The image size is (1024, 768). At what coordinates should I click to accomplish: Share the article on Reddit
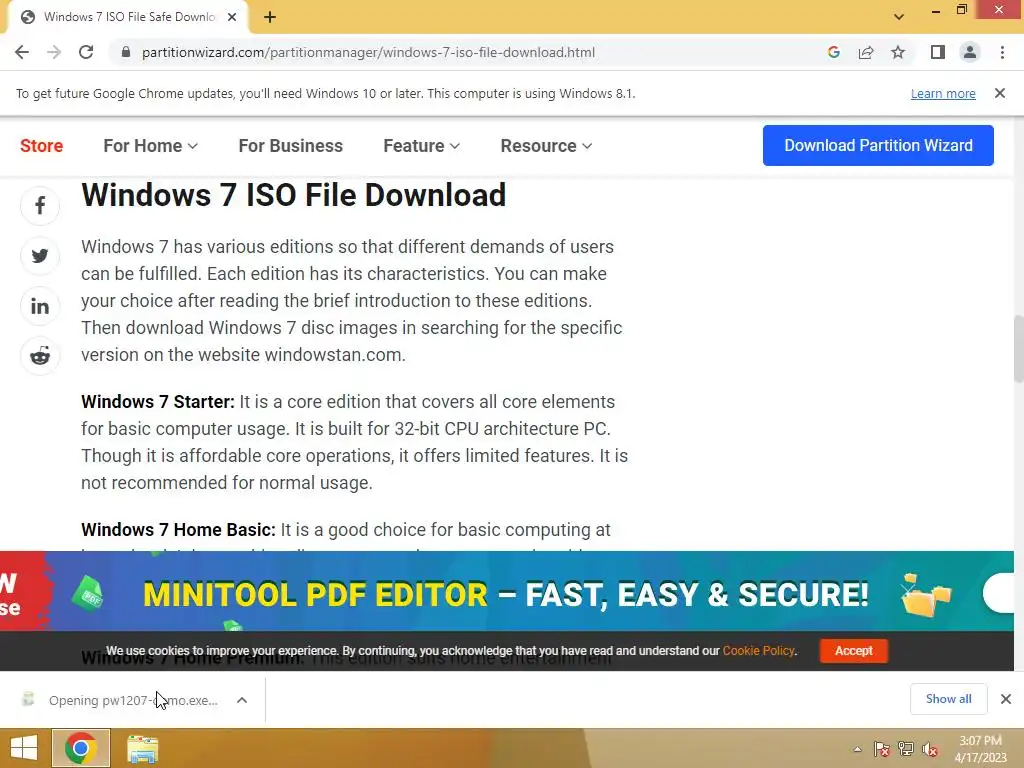(x=40, y=356)
